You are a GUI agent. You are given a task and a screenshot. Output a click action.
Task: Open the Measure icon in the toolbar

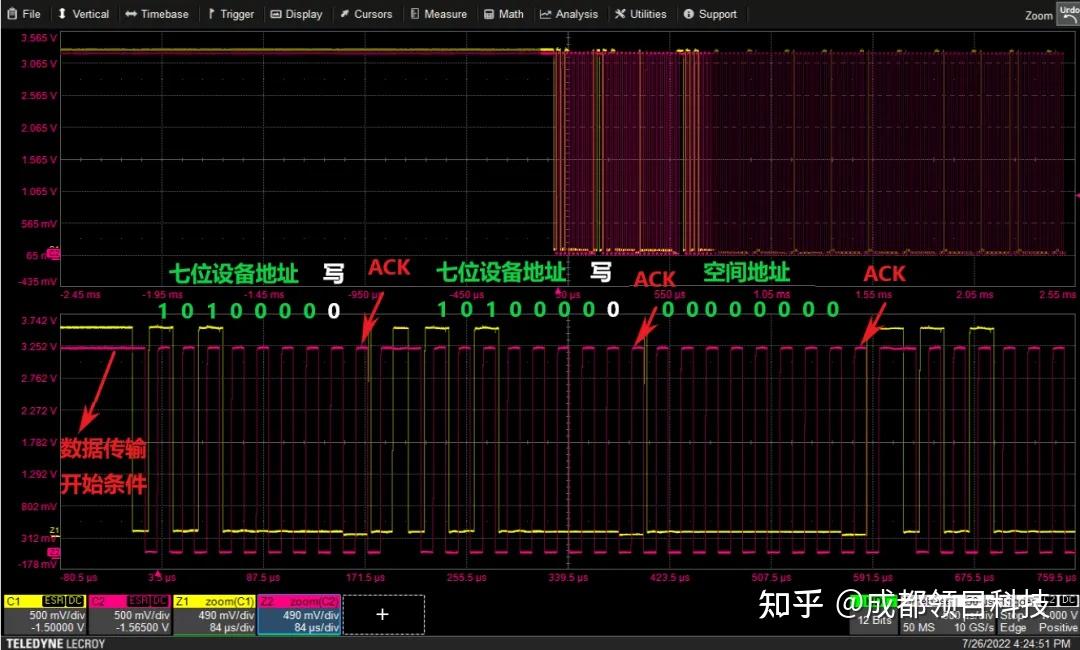coord(413,14)
